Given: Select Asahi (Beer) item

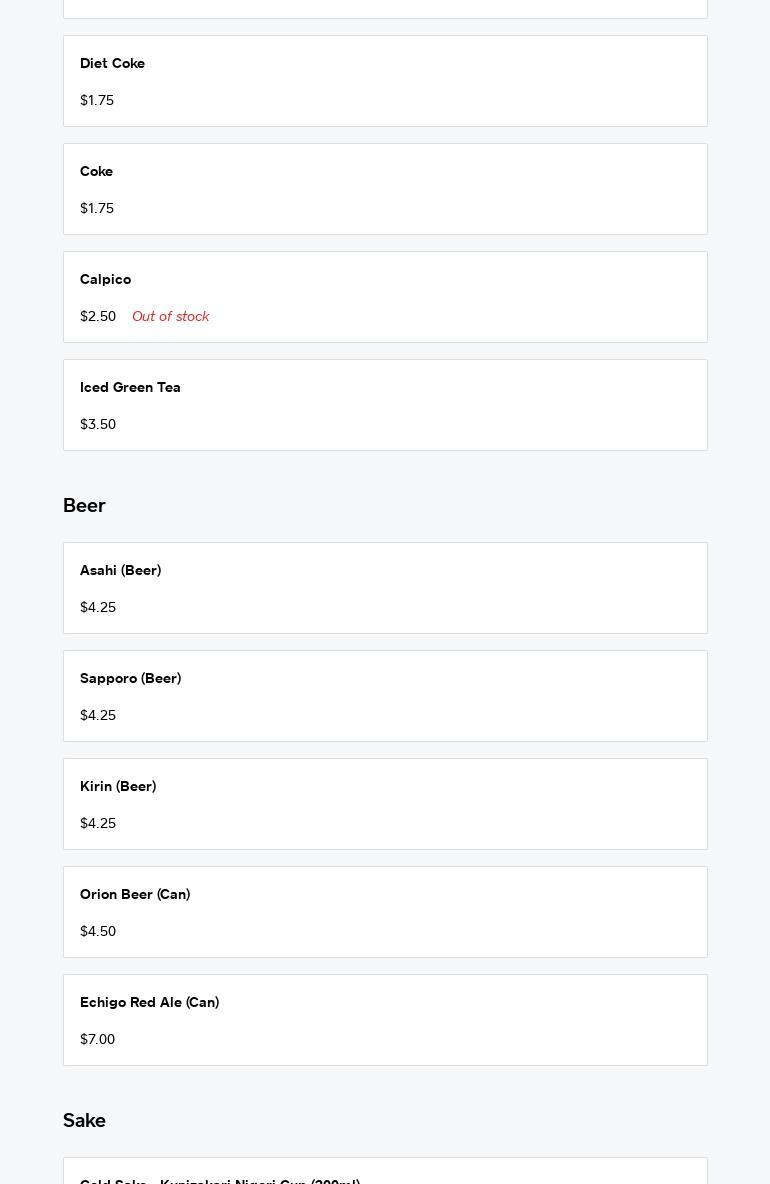Looking at the screenshot, I should point(385,588).
